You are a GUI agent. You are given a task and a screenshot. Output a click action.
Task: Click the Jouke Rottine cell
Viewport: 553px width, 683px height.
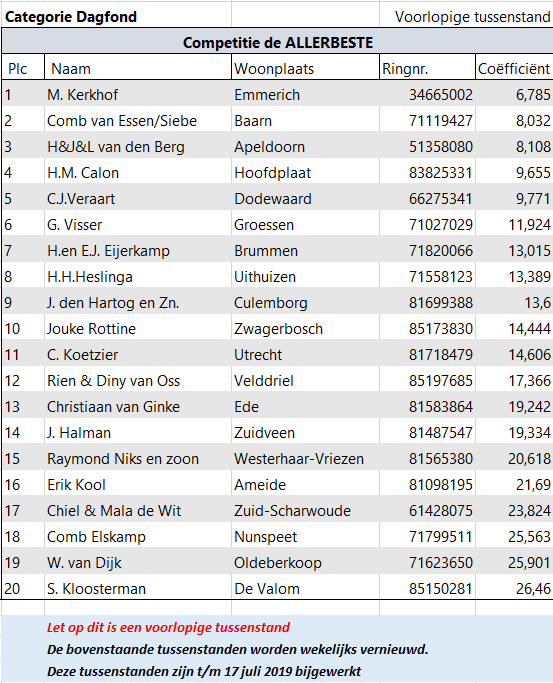[x=138, y=328]
